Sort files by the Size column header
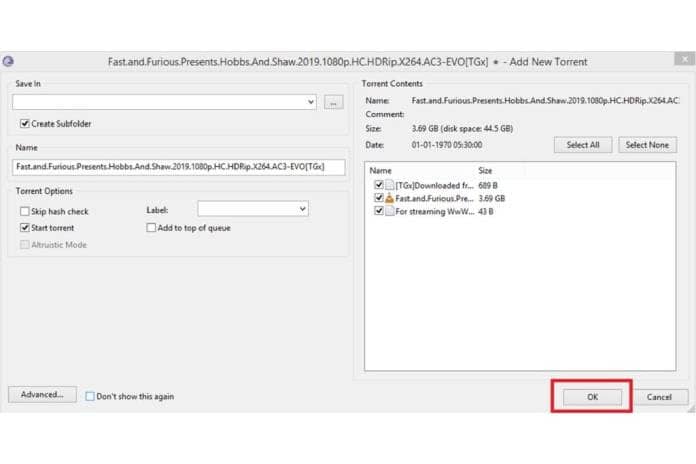 click(x=485, y=171)
